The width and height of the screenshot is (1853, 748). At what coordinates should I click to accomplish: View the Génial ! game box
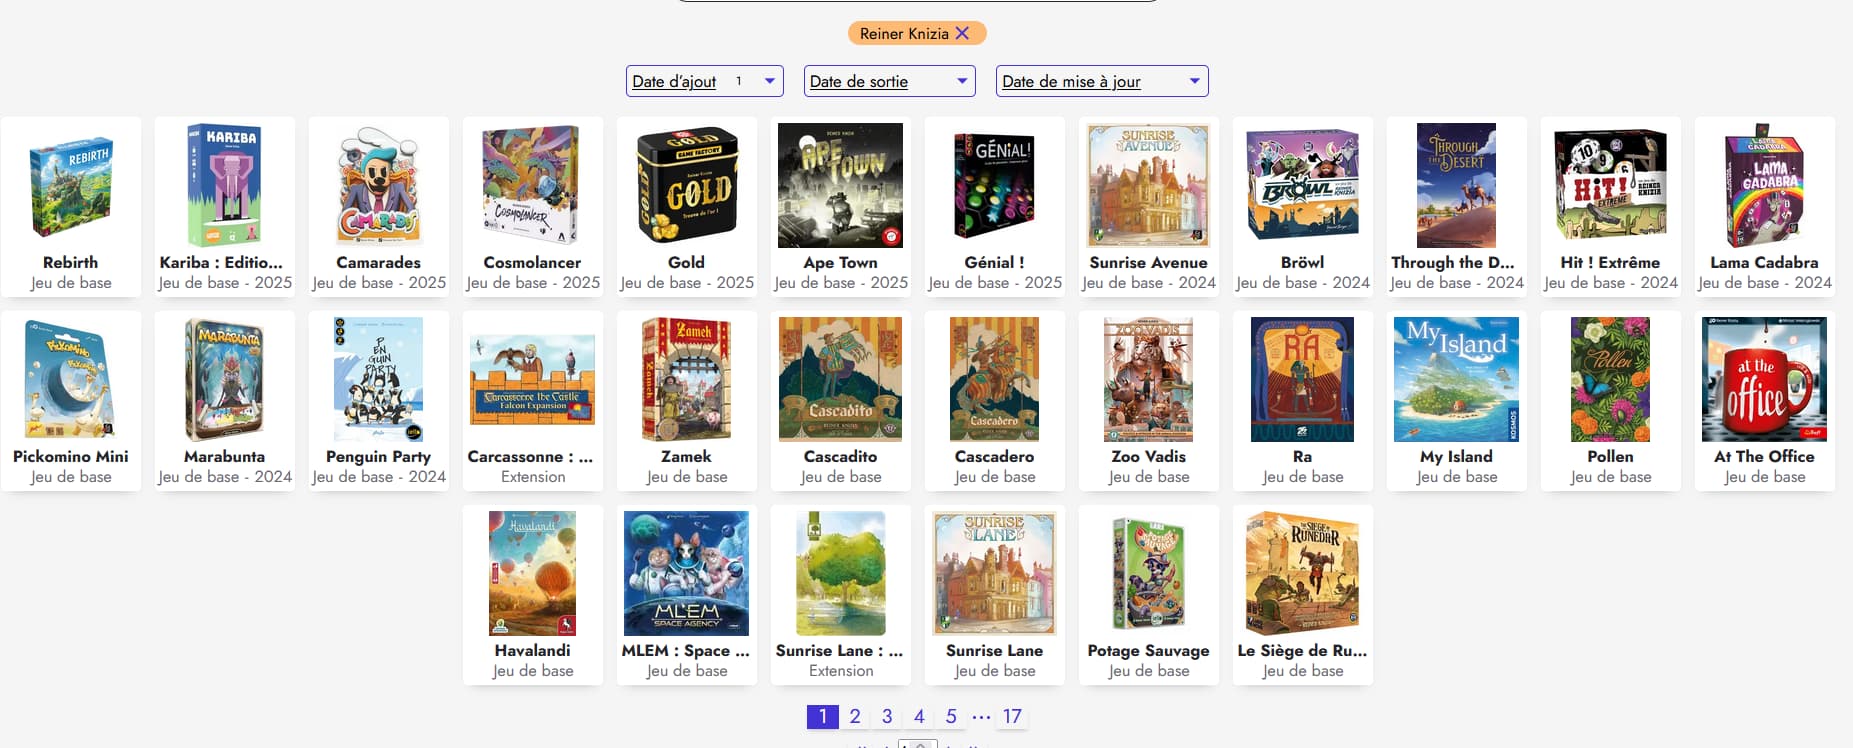(994, 186)
